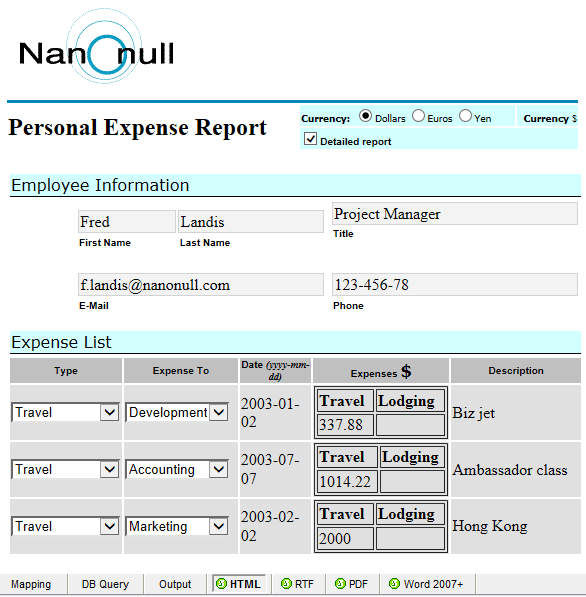The image size is (586, 597).
Task: Select the Dollars currency radio button
Action: pos(365,116)
